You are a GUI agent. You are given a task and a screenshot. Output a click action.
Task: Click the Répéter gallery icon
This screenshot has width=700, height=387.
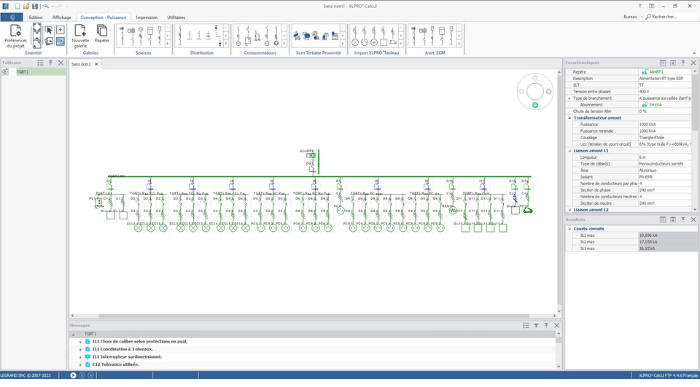pos(102,34)
